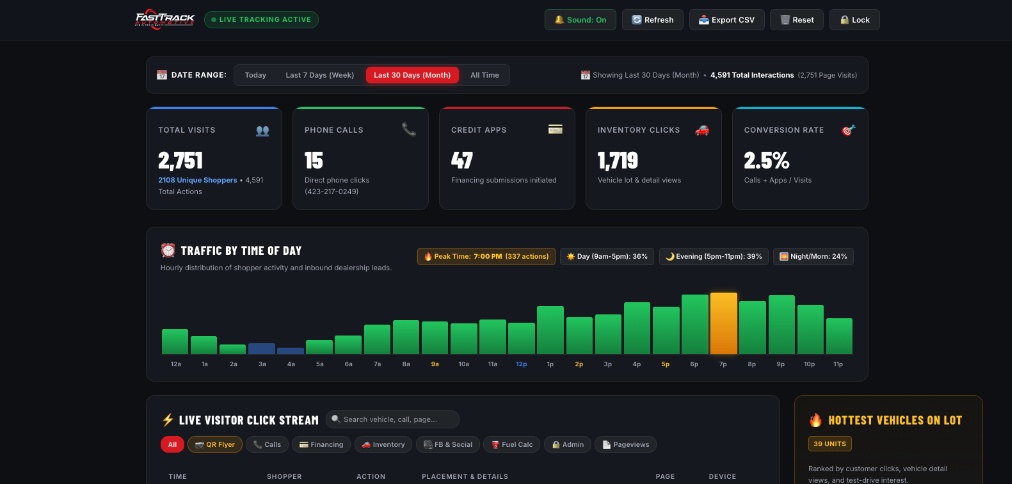Click the 1,719 inventory clicks value
The height and width of the screenshot is (484, 1012).
(618, 160)
